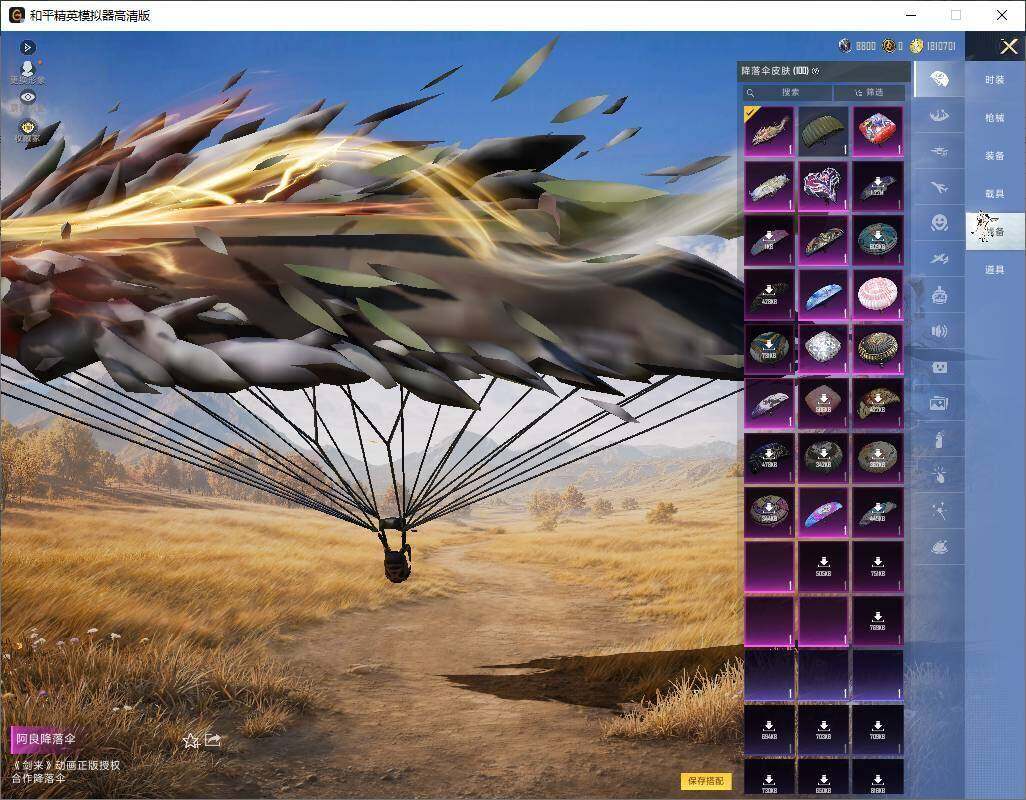Open the collector badge icon (收藏家)
The width and height of the screenshot is (1026, 800).
coord(27,128)
